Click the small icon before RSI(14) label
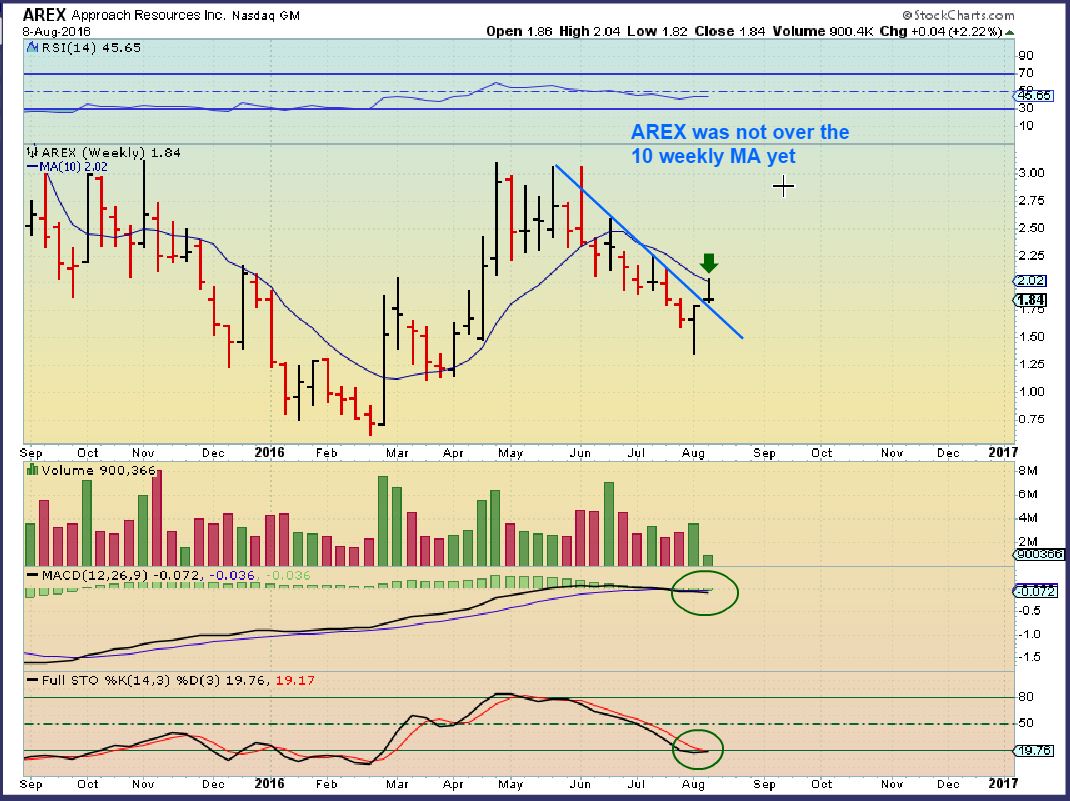This screenshot has height=801, width=1070. click(x=32, y=47)
